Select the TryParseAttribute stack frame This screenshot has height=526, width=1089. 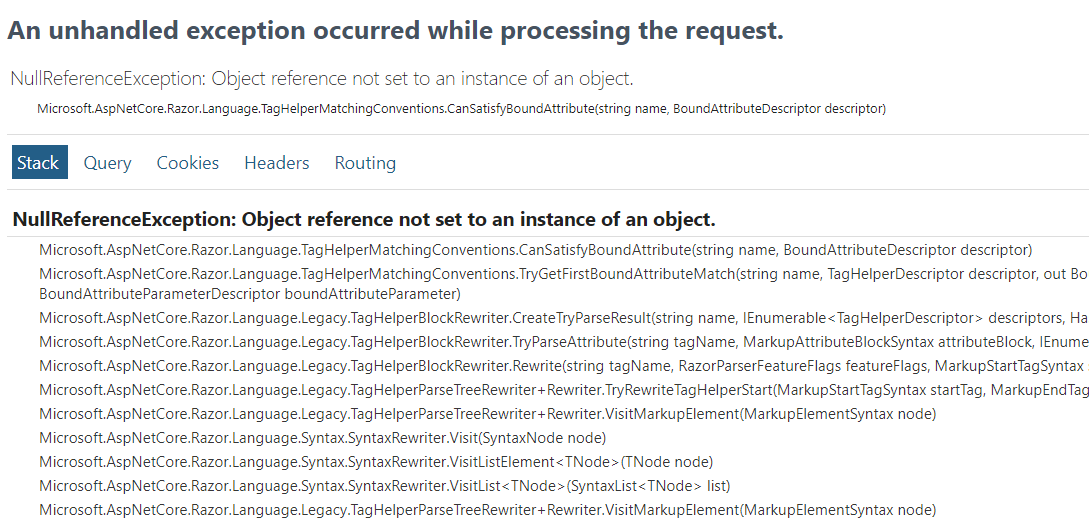click(560, 342)
